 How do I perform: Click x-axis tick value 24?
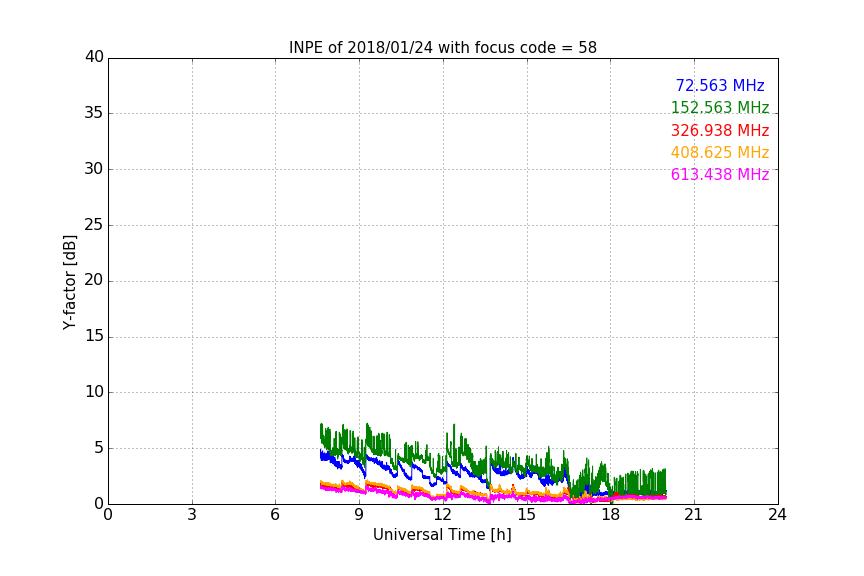777,515
